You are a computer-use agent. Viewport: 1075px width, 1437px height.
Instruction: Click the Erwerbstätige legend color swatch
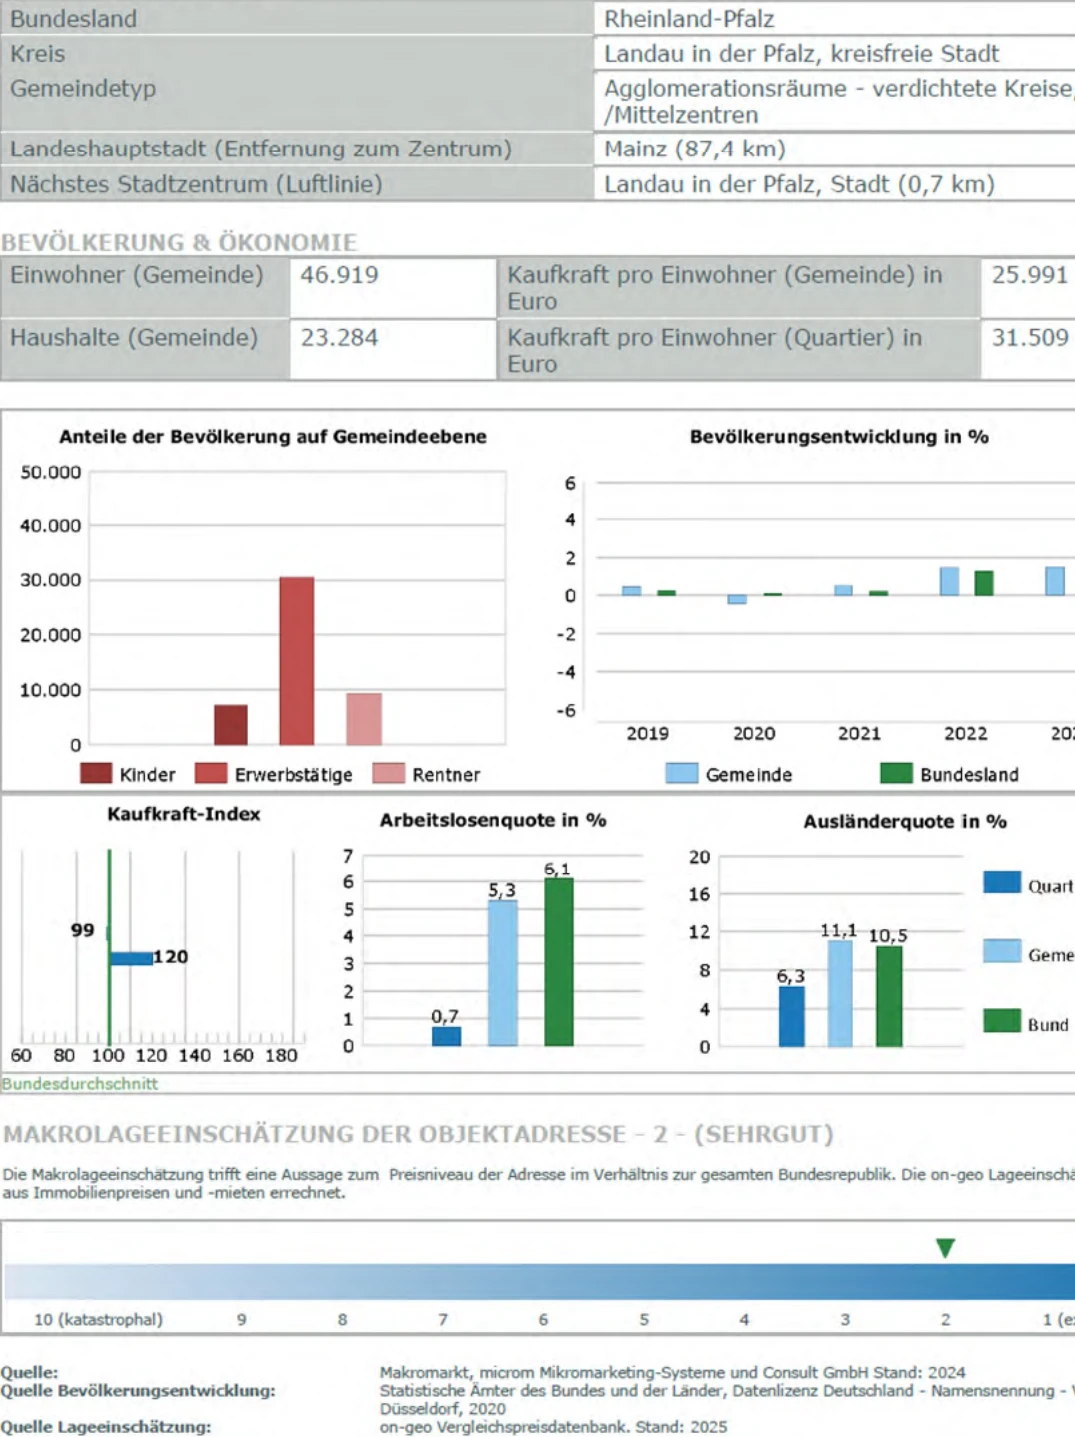click(211, 773)
